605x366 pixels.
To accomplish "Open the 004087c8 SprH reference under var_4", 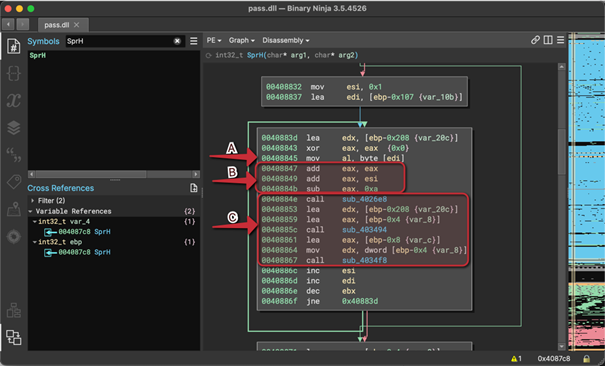I will point(84,232).
